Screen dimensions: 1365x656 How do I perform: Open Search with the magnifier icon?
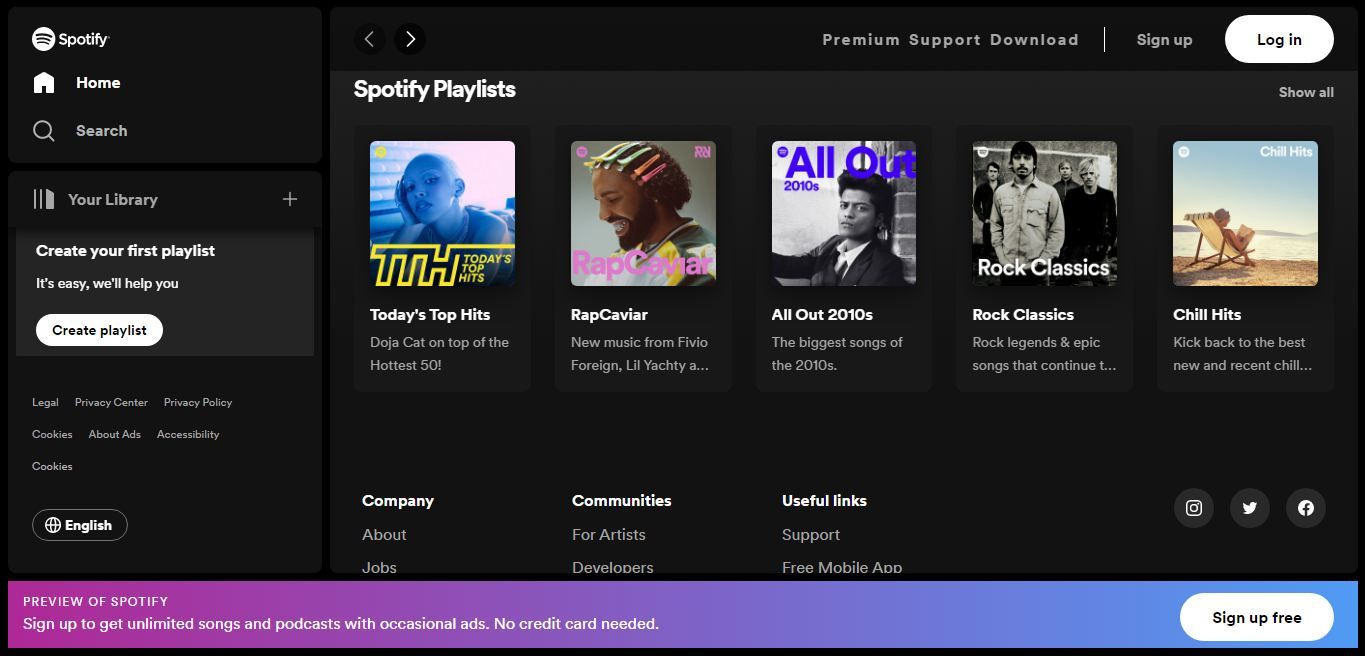(44, 131)
